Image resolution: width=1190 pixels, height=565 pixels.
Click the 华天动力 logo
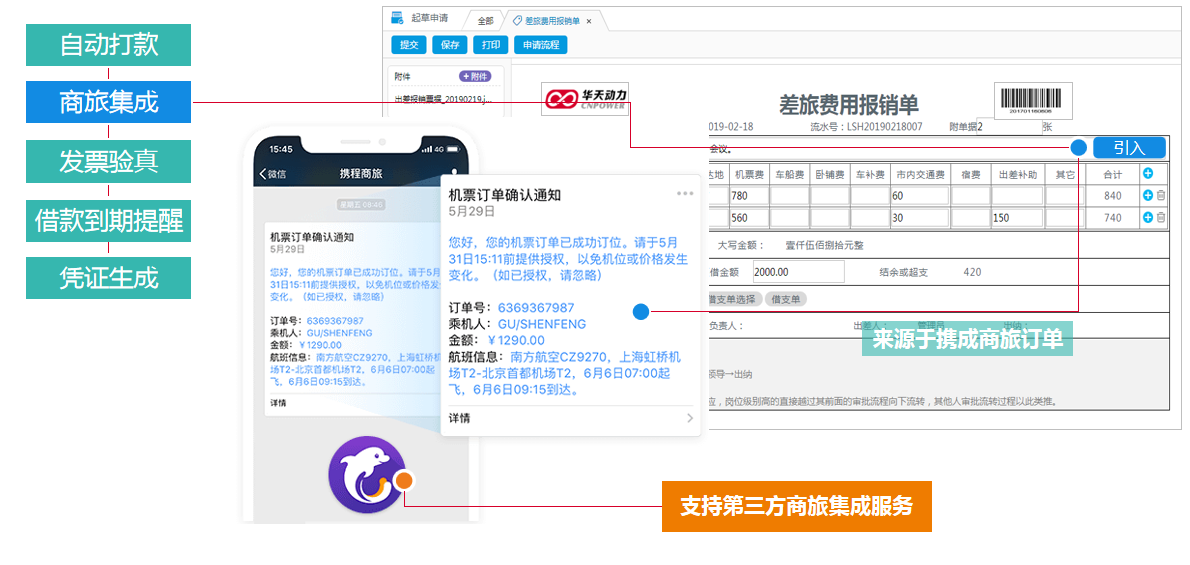point(584,99)
